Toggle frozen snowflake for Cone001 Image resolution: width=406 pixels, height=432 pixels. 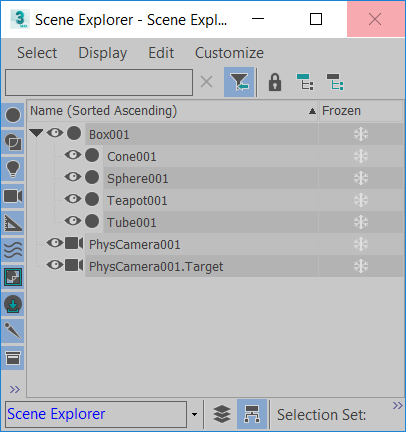[361, 156]
